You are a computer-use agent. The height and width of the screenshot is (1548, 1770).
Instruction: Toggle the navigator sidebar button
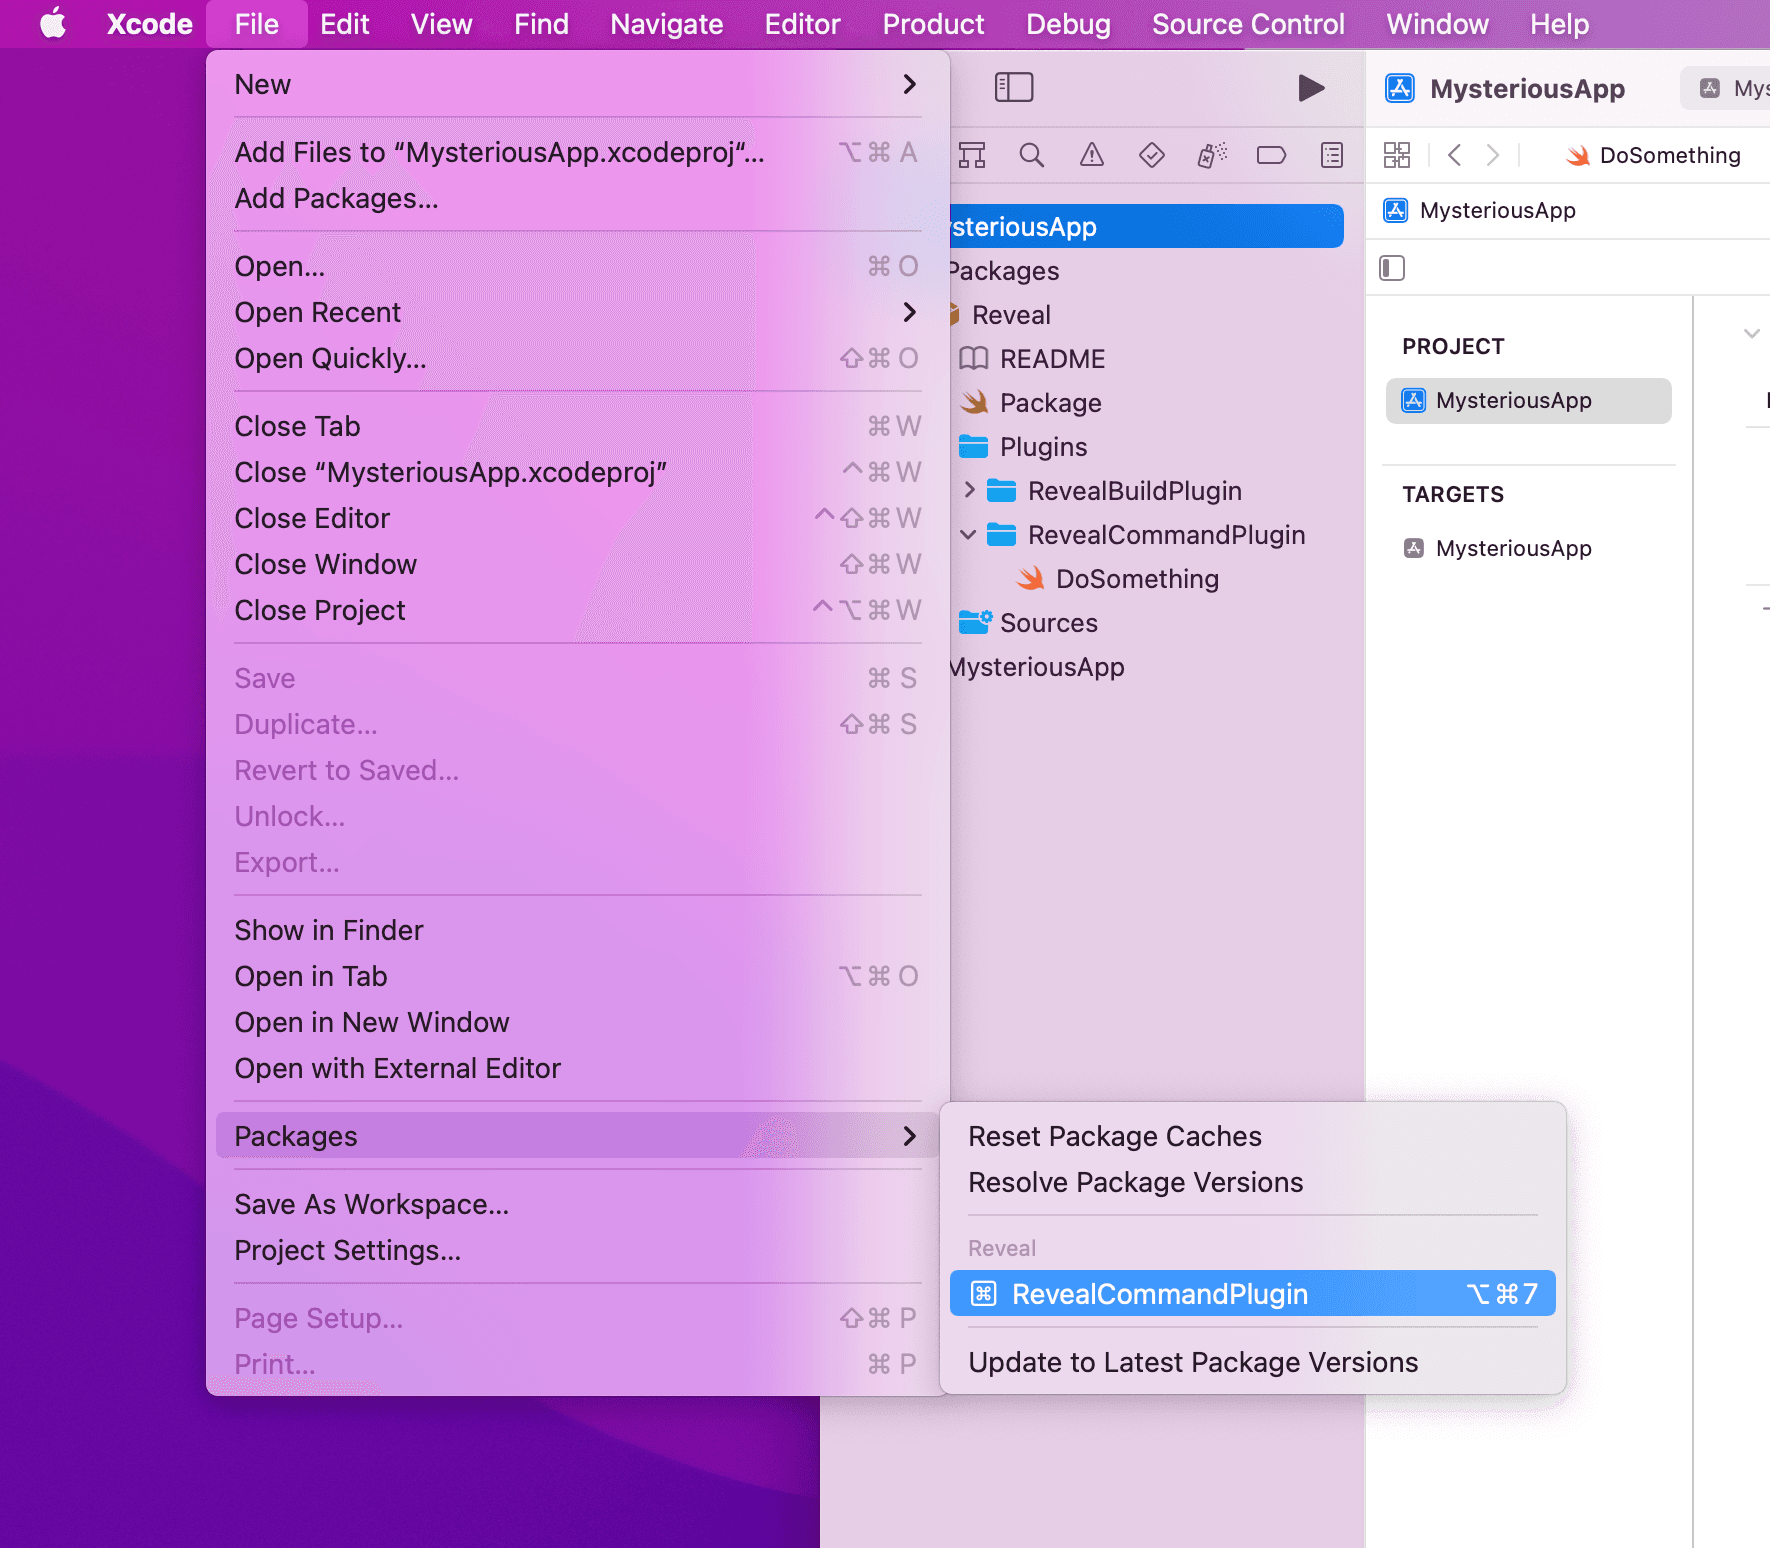coord(1014,88)
